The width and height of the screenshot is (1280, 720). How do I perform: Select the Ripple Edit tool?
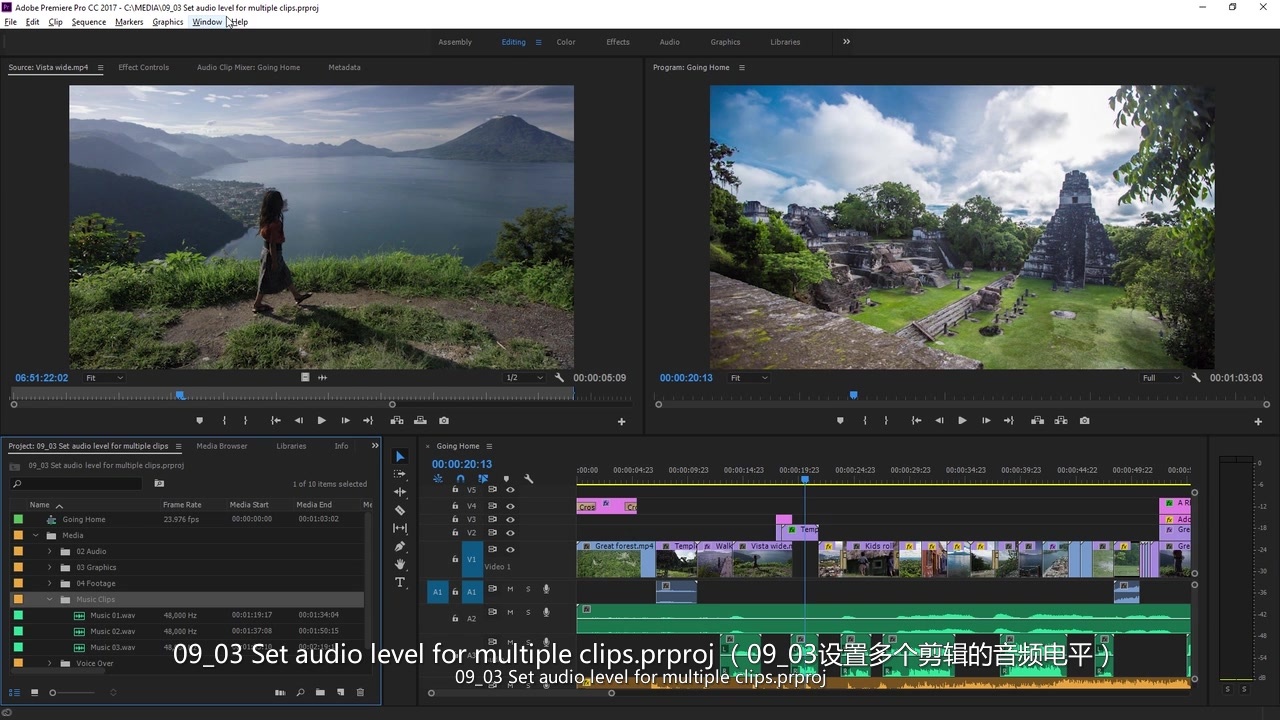pyautogui.click(x=400, y=492)
